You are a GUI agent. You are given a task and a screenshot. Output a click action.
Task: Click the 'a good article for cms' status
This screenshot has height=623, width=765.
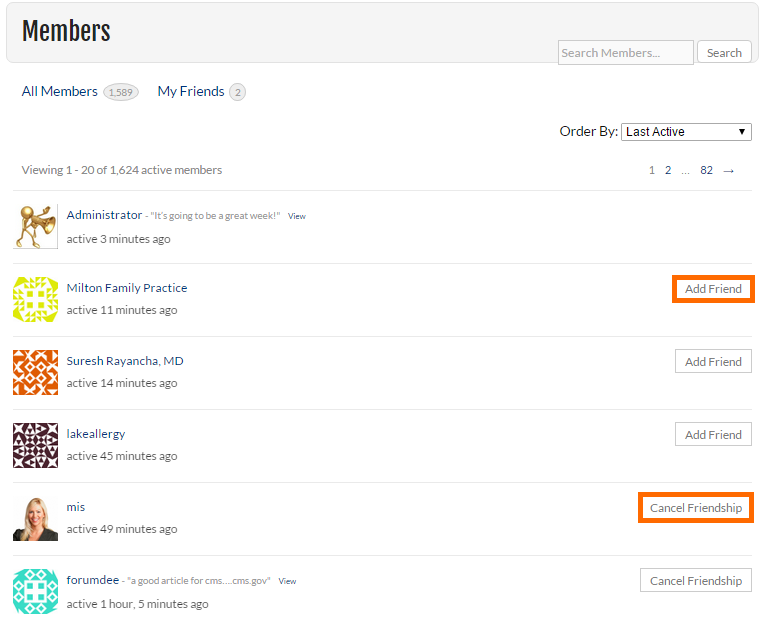click(199, 581)
